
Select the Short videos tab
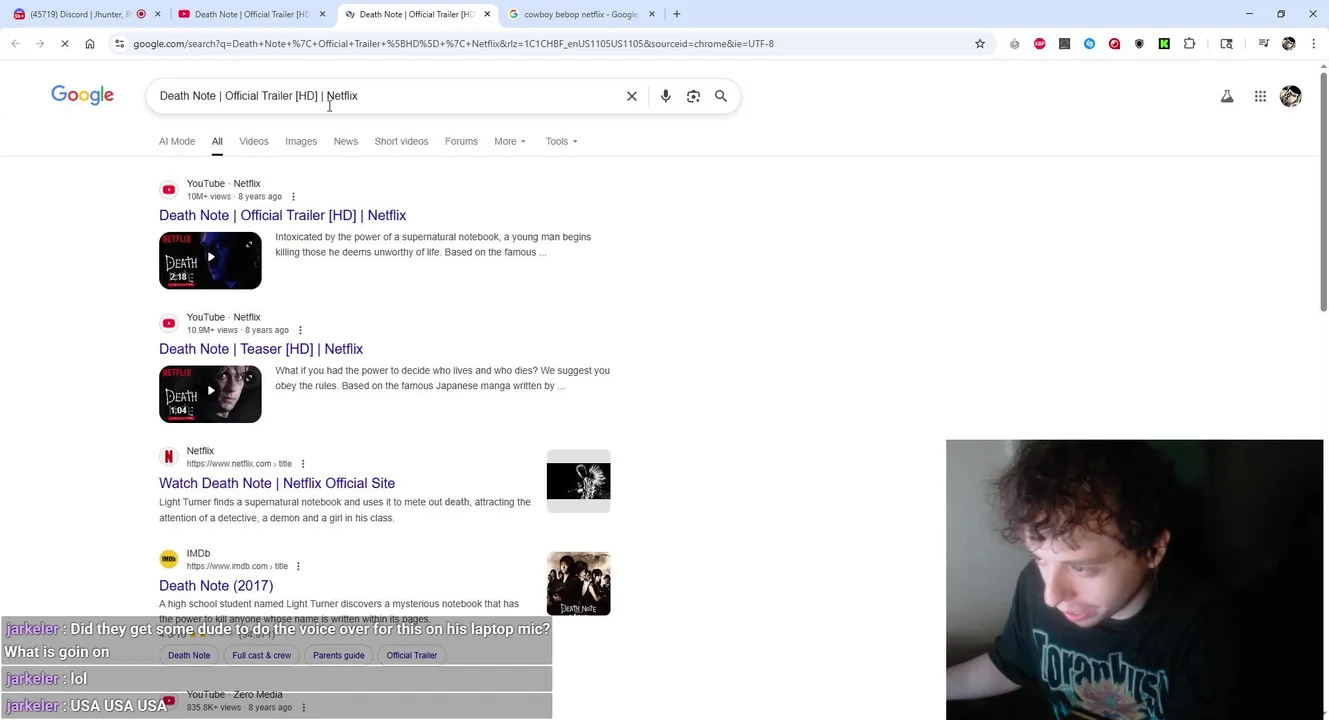coord(401,141)
